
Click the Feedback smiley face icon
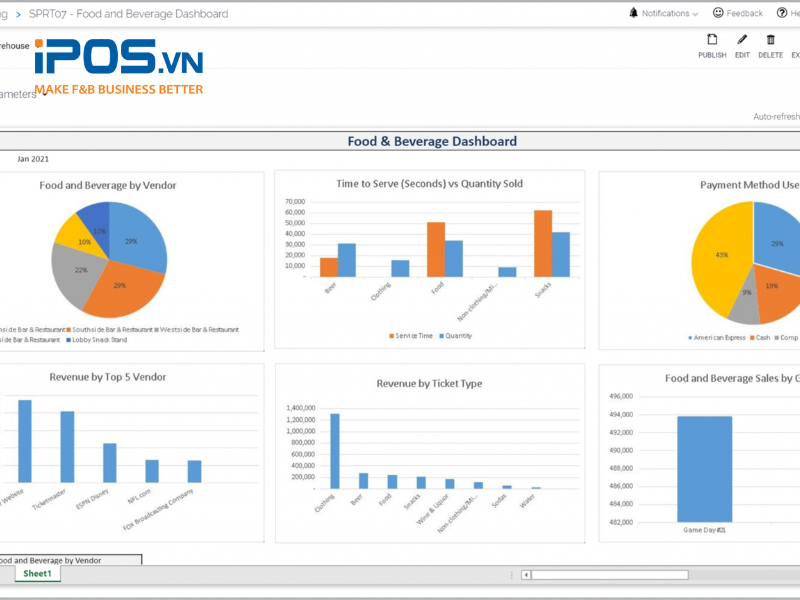pyautogui.click(x=718, y=13)
